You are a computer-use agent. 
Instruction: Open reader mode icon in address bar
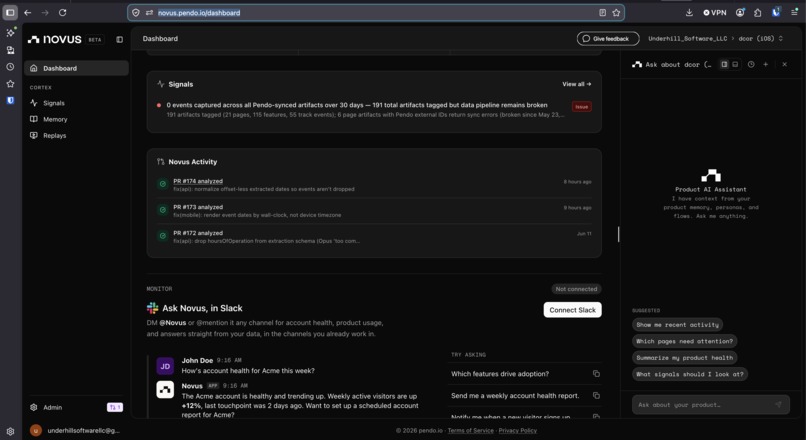(602, 13)
